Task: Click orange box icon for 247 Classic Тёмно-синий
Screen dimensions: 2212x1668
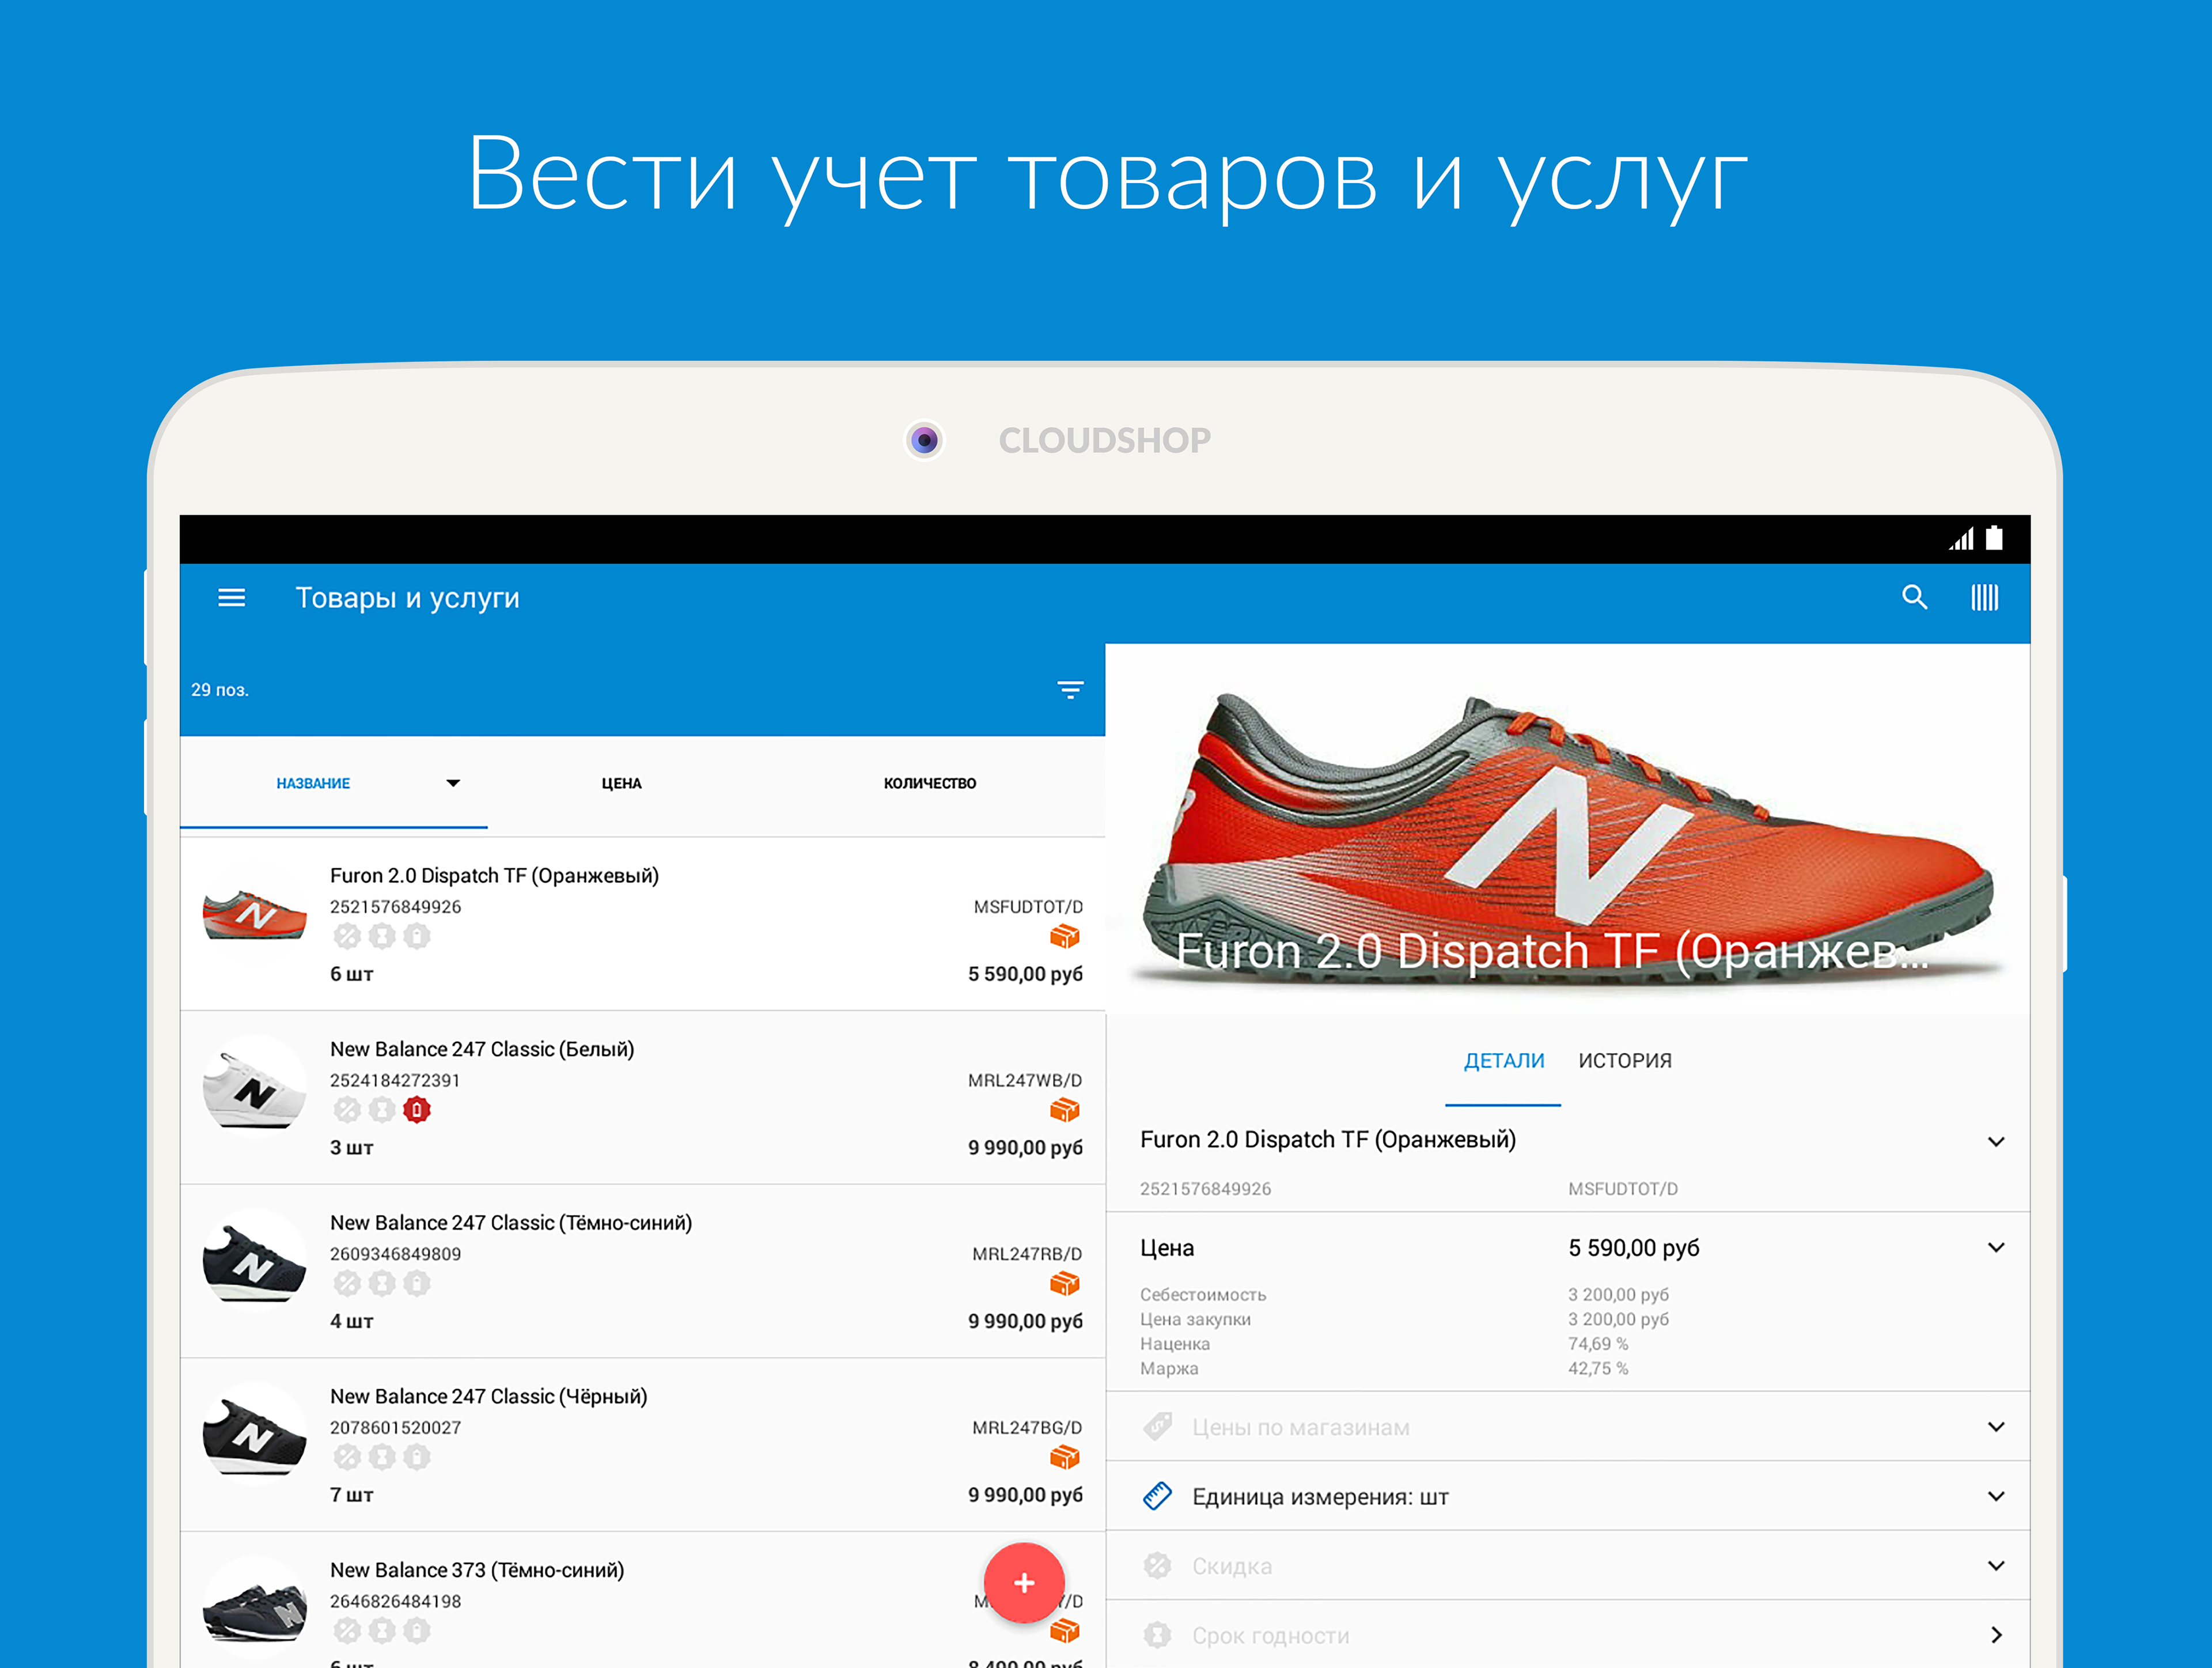Action: point(1065,1284)
